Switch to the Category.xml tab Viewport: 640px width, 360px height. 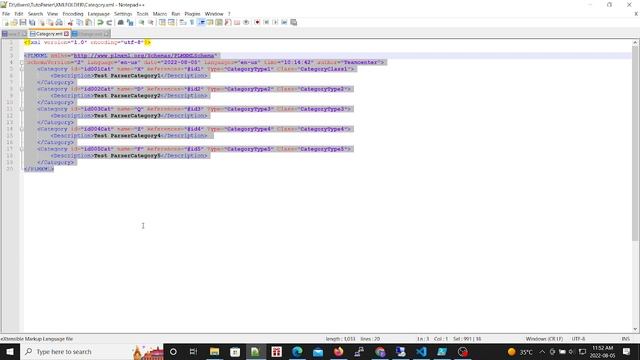pos(49,34)
